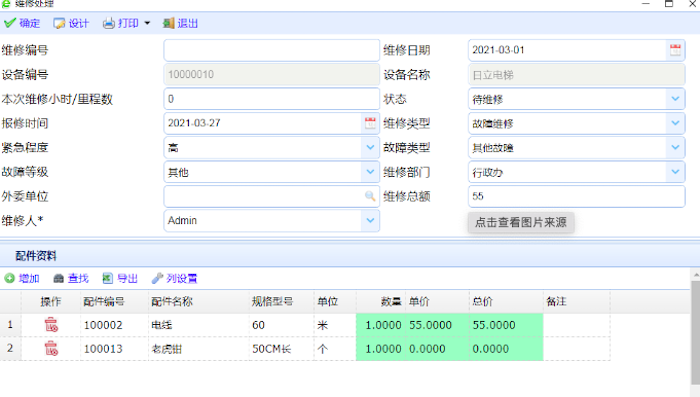Screen dimensions: 700x397
Task: Click the 数量 column header
Action: (380, 302)
